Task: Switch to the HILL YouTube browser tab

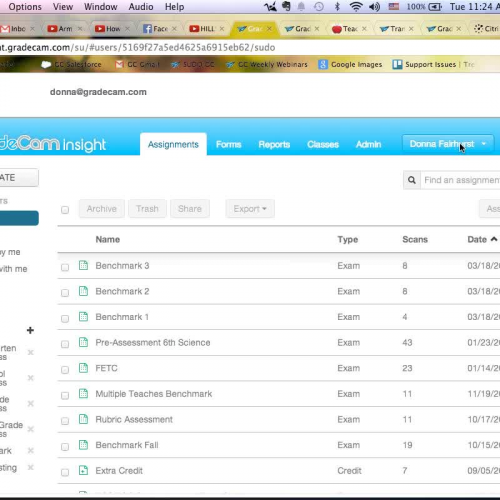Action: [x=207, y=29]
